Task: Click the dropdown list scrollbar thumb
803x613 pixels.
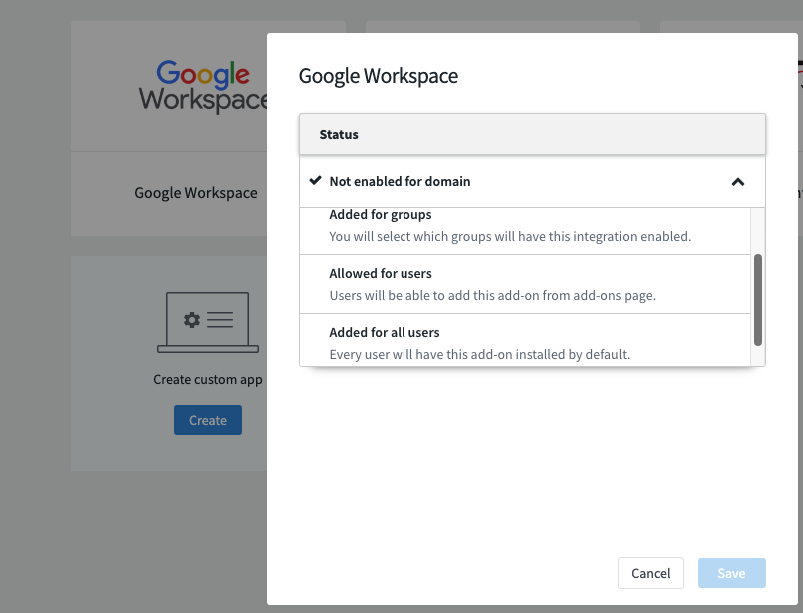Action: pyautogui.click(x=758, y=300)
